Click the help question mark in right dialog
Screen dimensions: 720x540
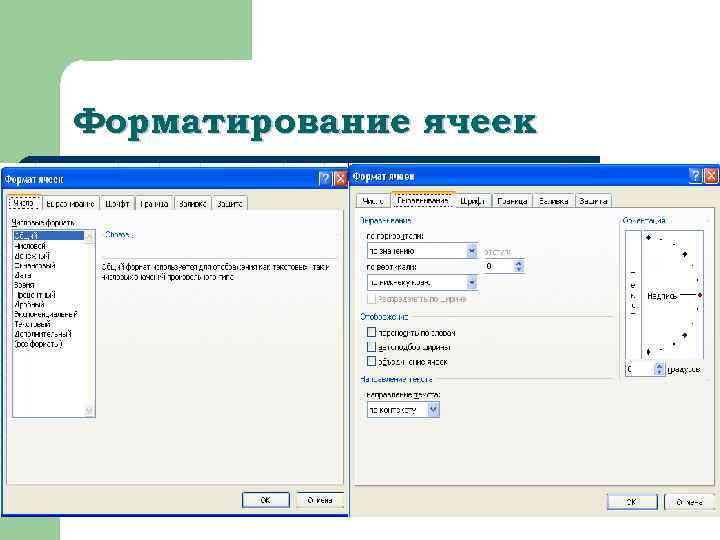tap(695, 175)
